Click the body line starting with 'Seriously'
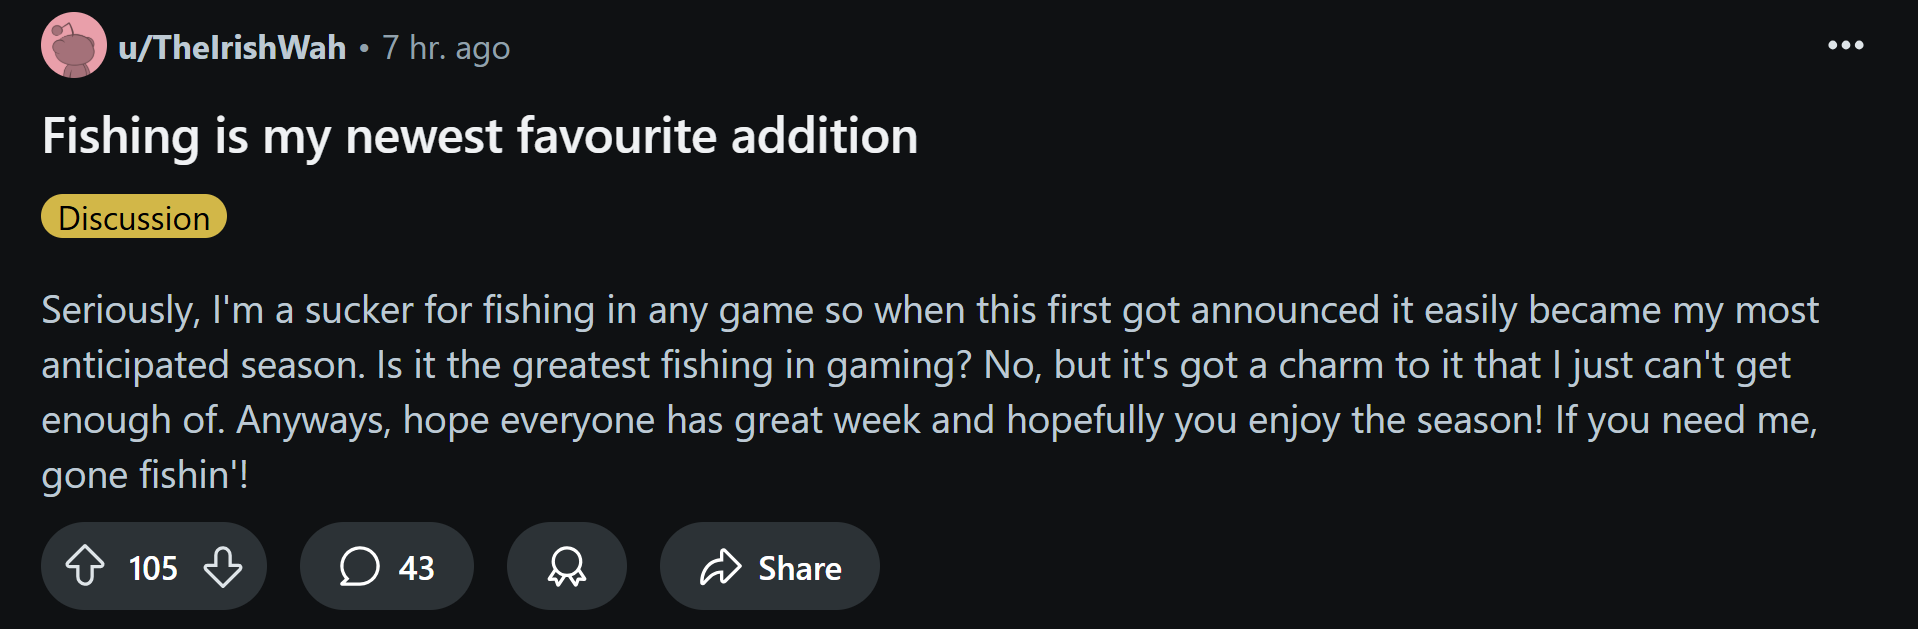Screen dimensions: 1918x629 click(929, 310)
